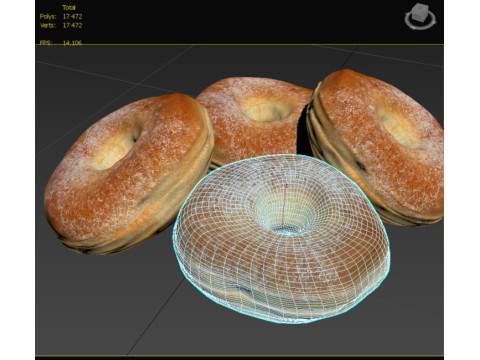This screenshot has width=480, height=360.
Task: Select the left textured donut
Action: click(x=128, y=173)
